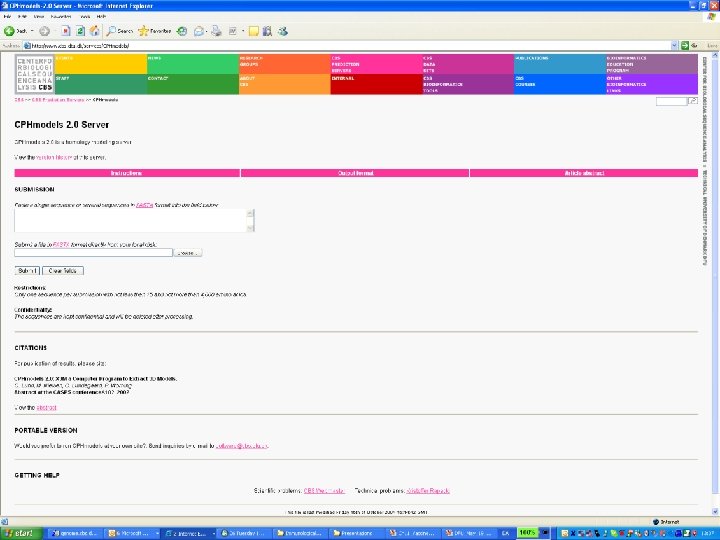Switch to the Article abstract tab
This screenshot has width=720, height=540.
click(x=584, y=173)
